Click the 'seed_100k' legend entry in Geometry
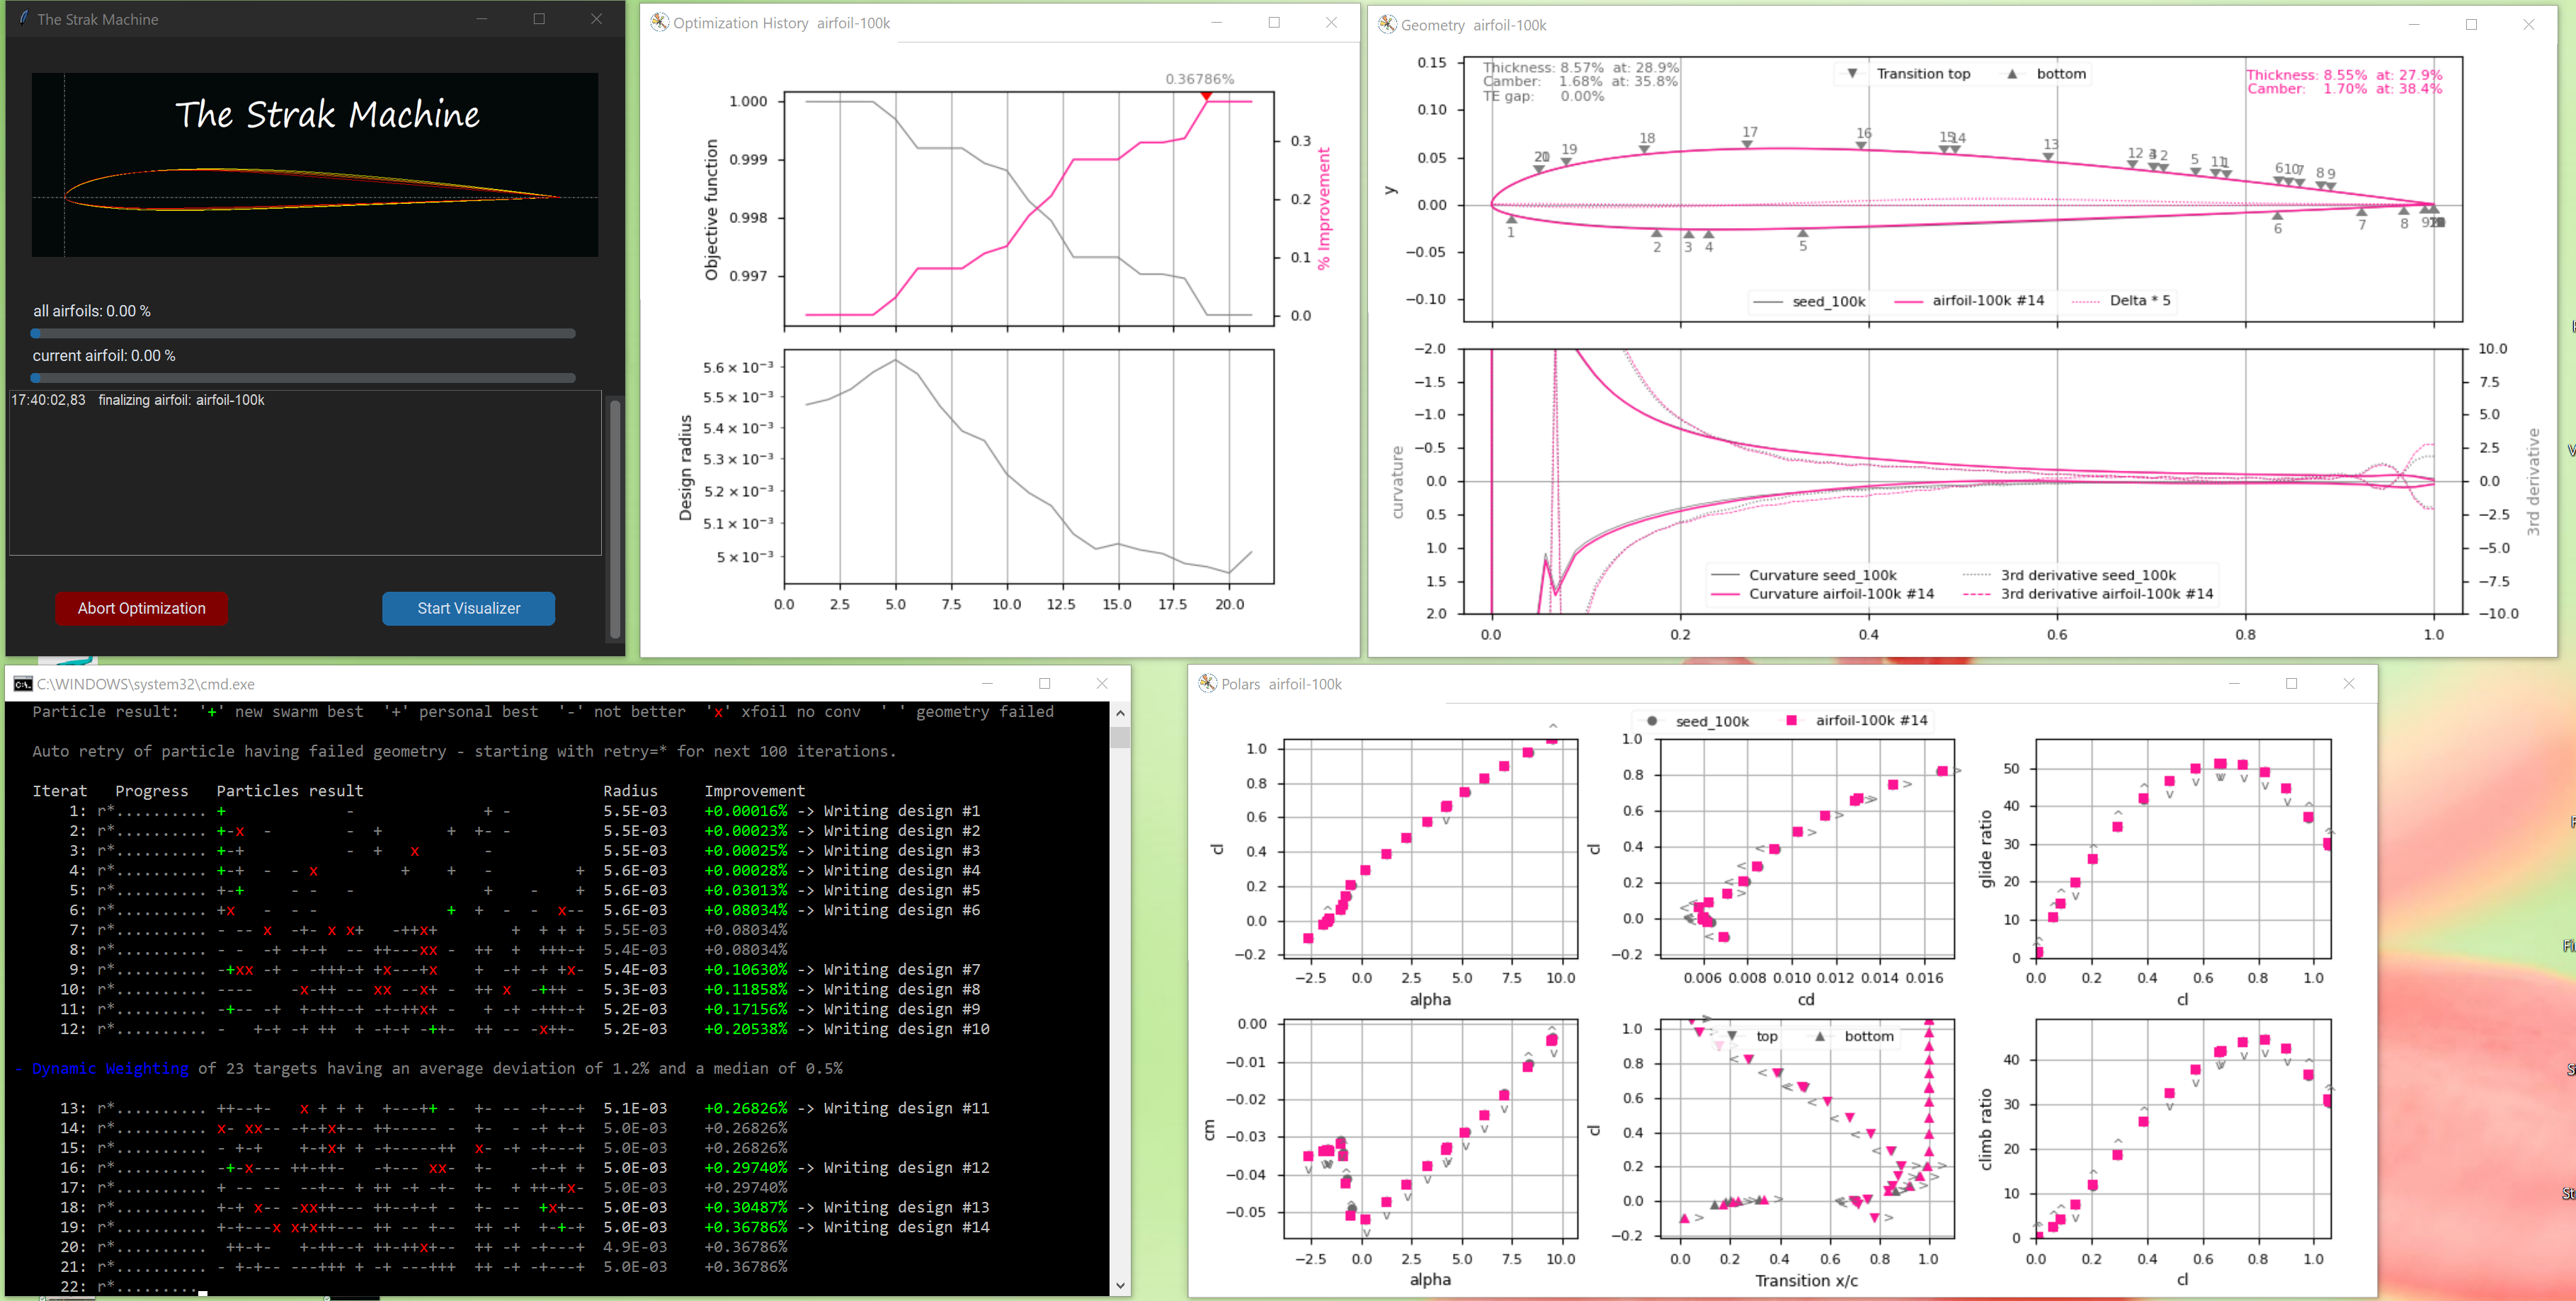Image resolution: width=2576 pixels, height=1301 pixels. [x=1809, y=301]
